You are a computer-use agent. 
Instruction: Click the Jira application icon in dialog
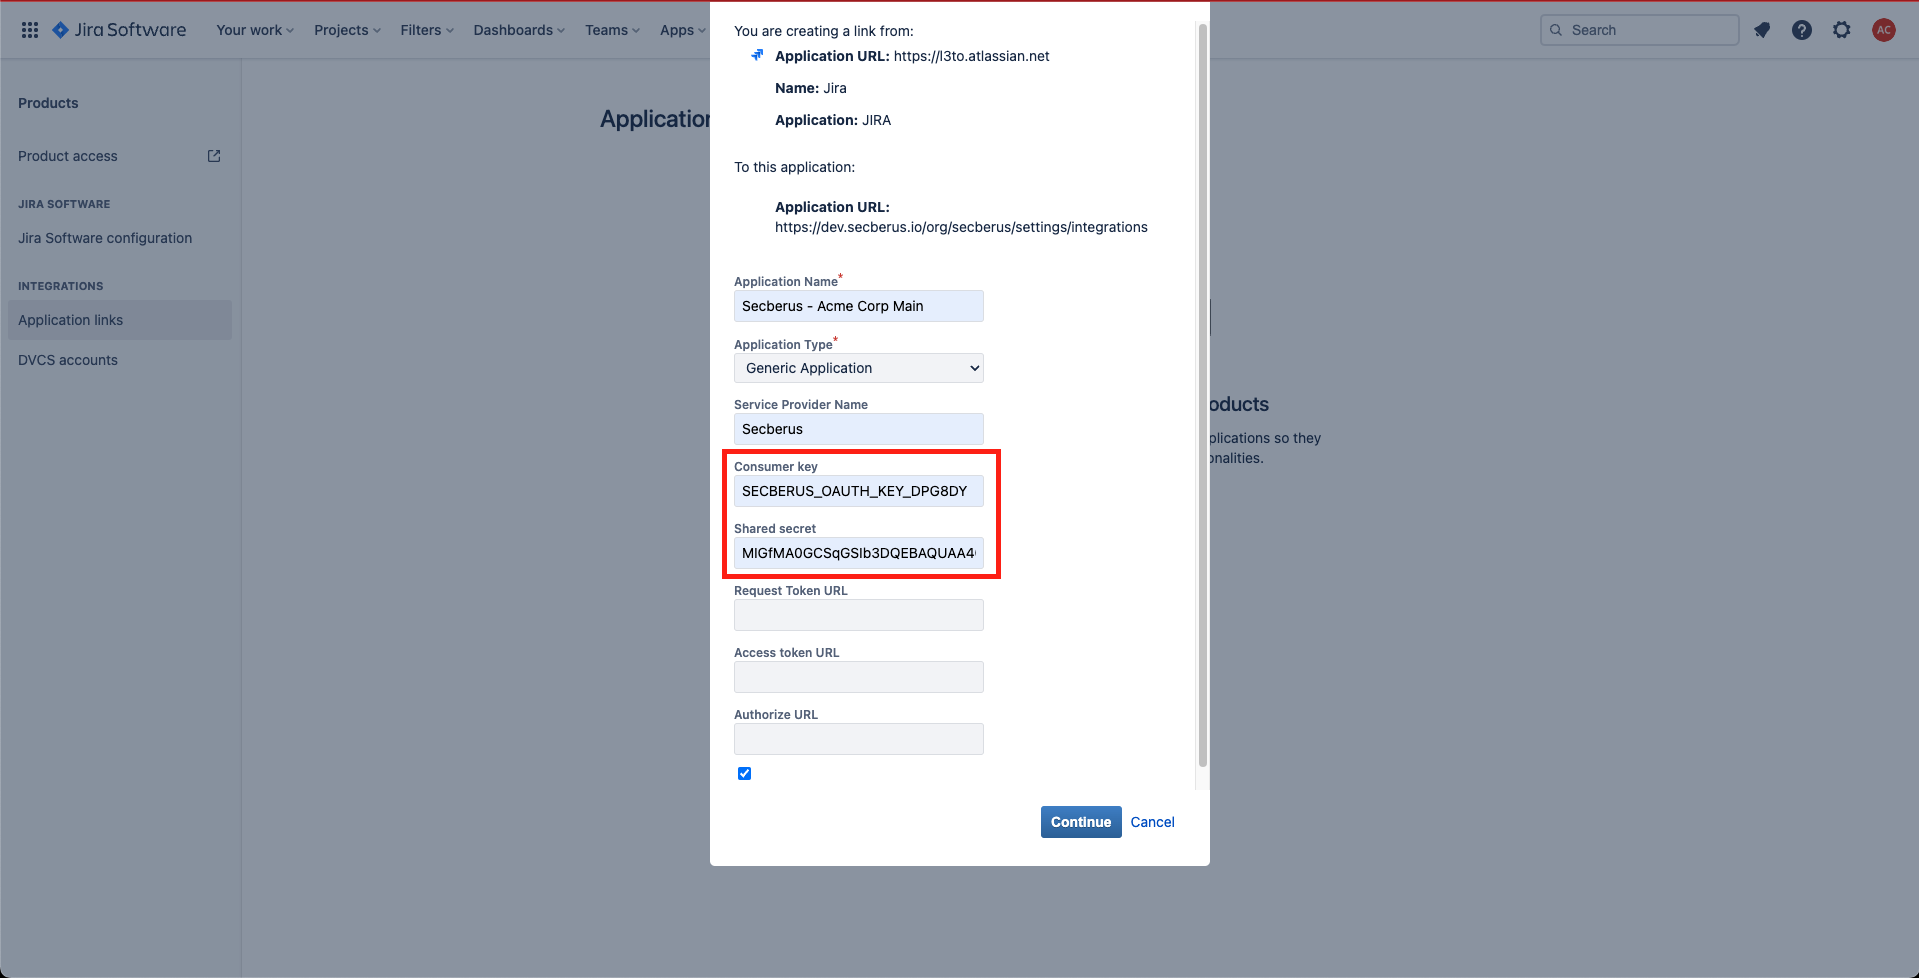tap(757, 56)
